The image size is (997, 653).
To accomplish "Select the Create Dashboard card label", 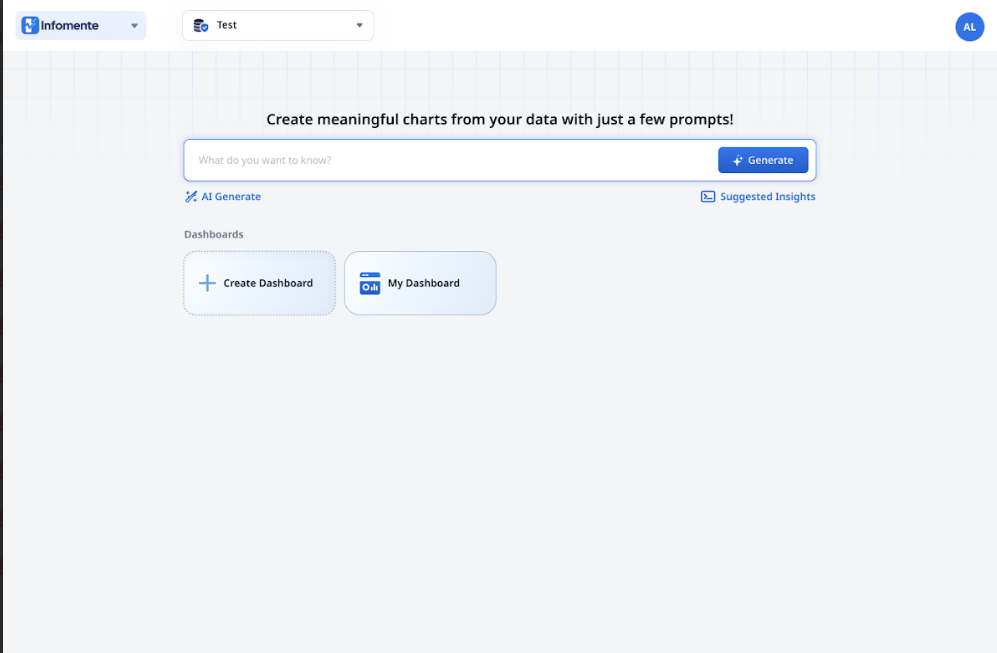I will [268, 283].
